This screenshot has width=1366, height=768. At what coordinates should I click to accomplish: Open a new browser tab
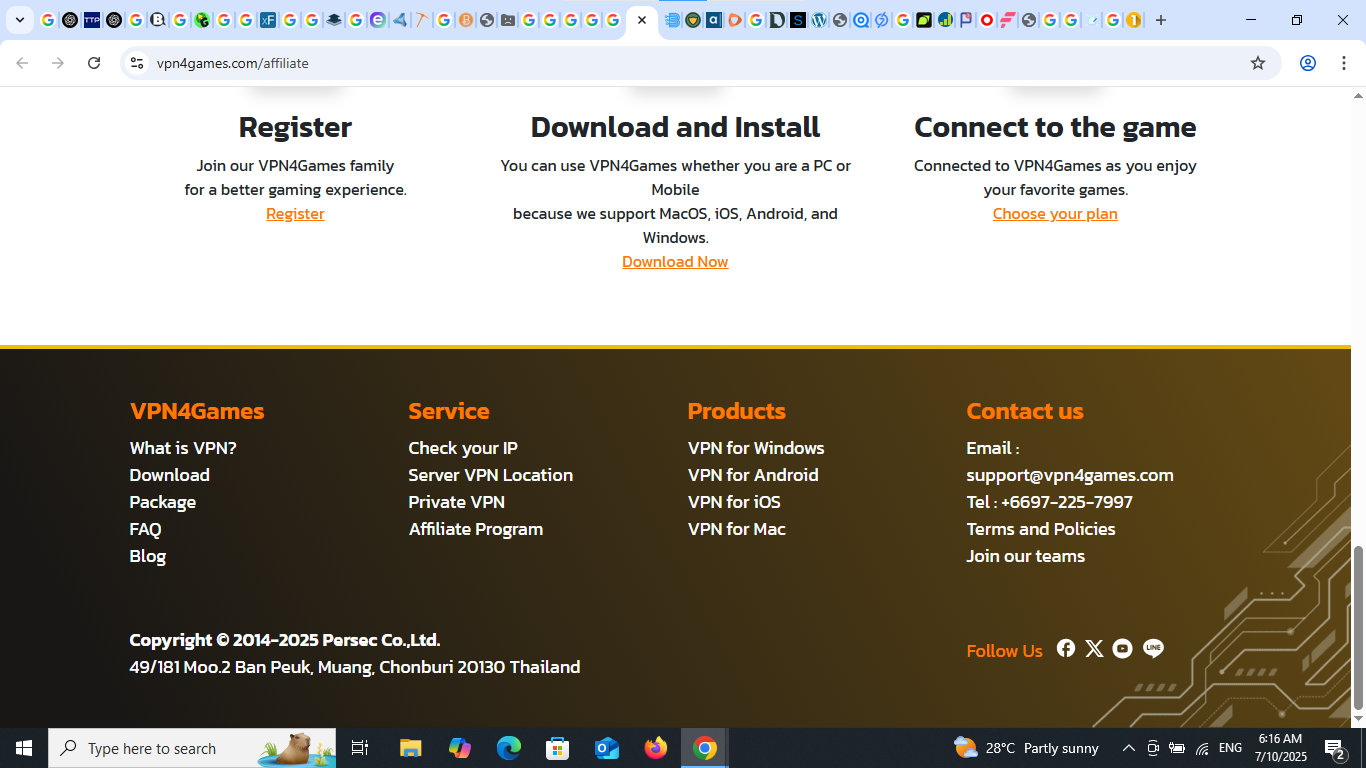pyautogui.click(x=1160, y=20)
